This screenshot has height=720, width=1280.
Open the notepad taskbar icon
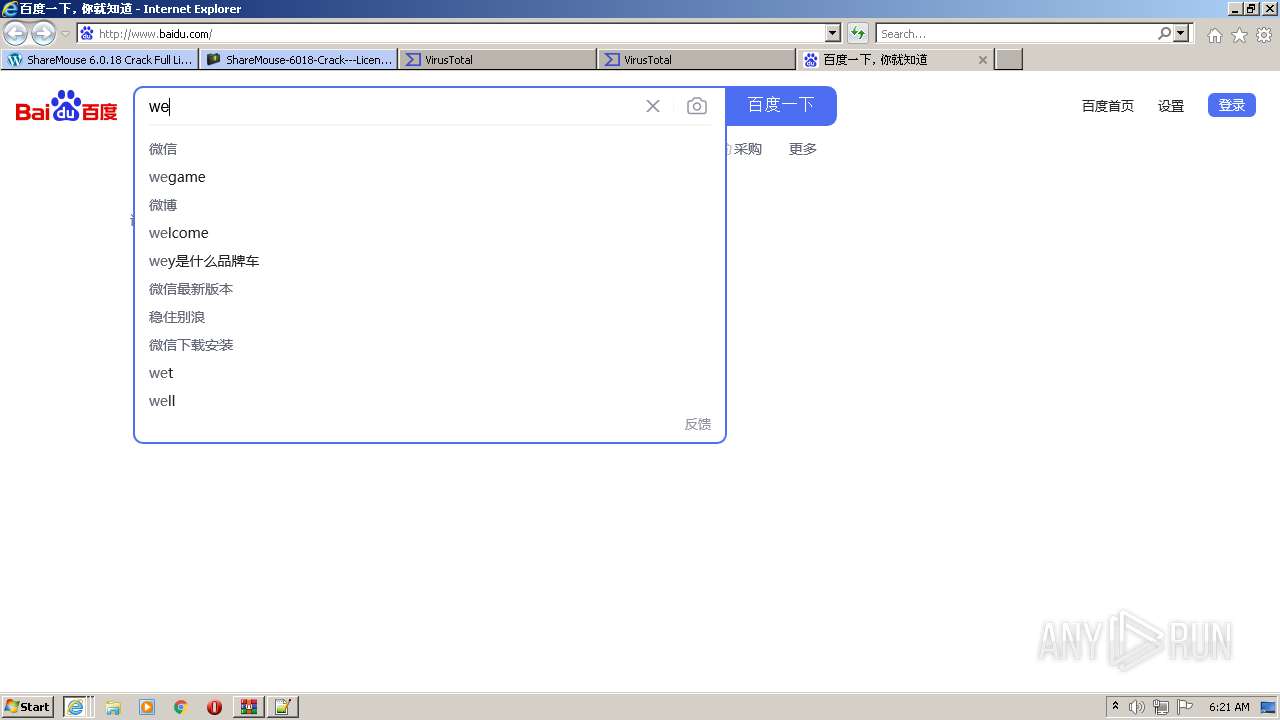pos(282,706)
